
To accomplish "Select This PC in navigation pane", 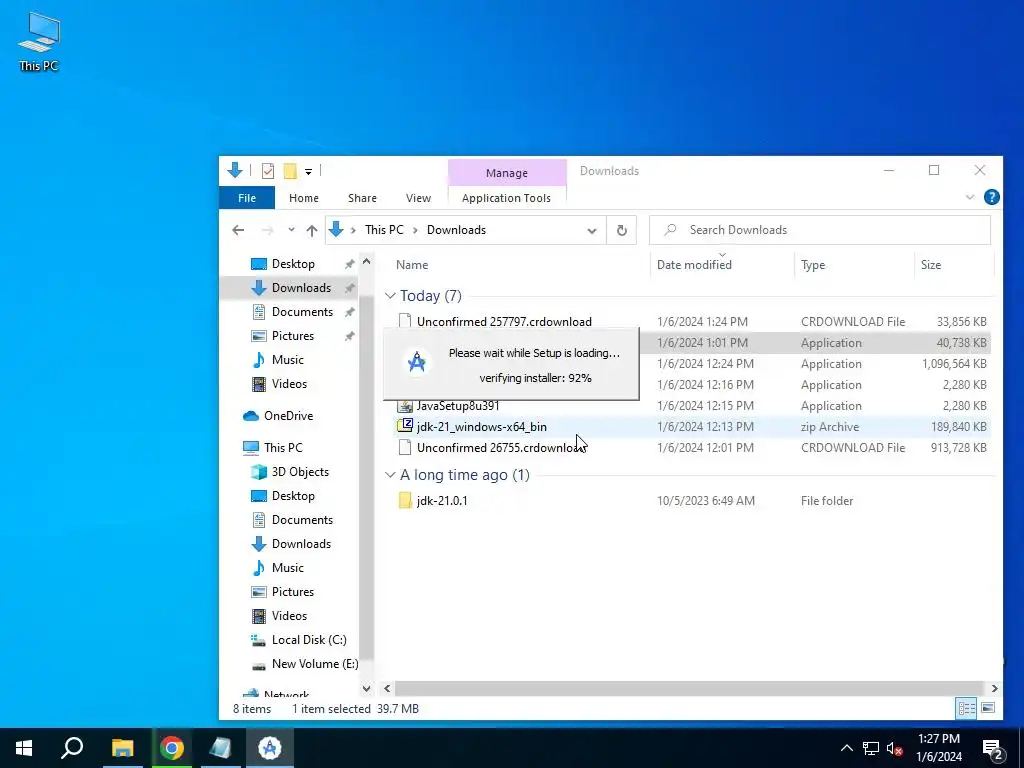I will pyautogui.click(x=283, y=448).
